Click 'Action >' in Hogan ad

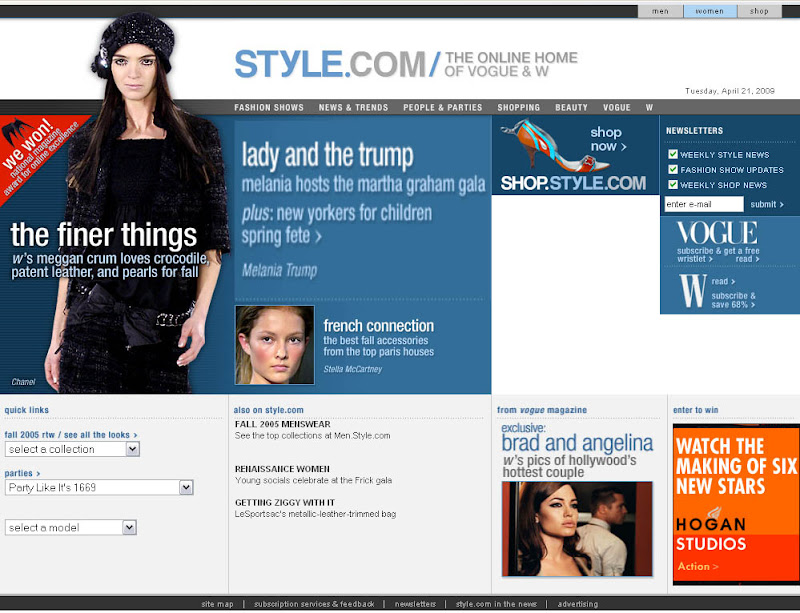point(698,567)
